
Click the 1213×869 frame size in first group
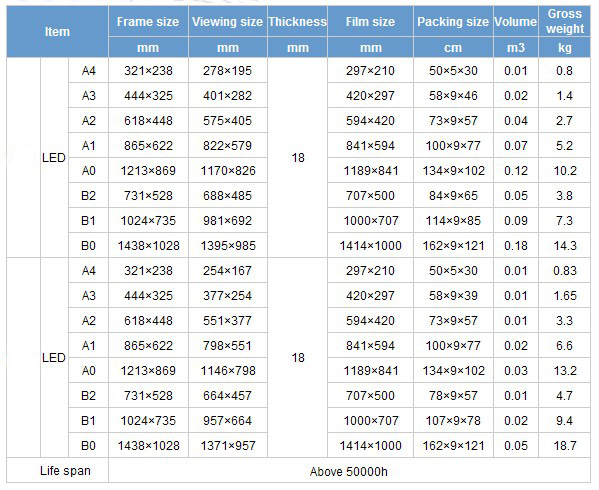(x=148, y=171)
